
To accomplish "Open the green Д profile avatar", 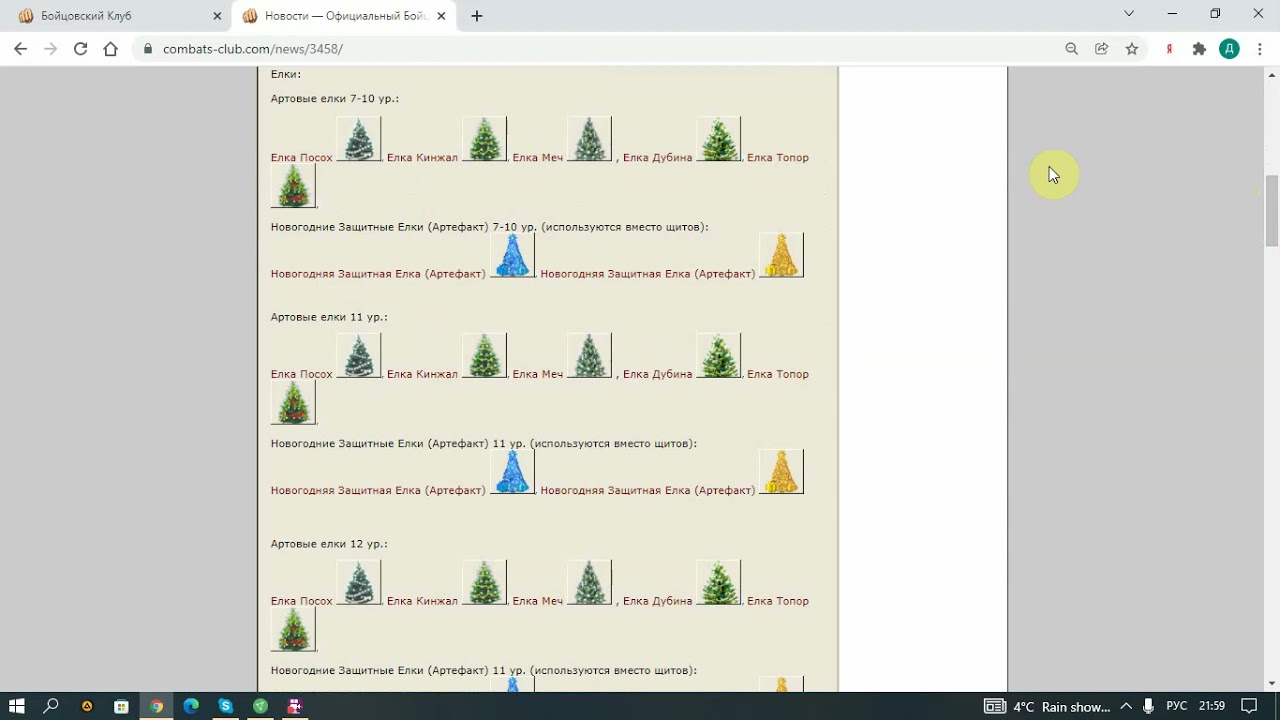I will point(1229,48).
